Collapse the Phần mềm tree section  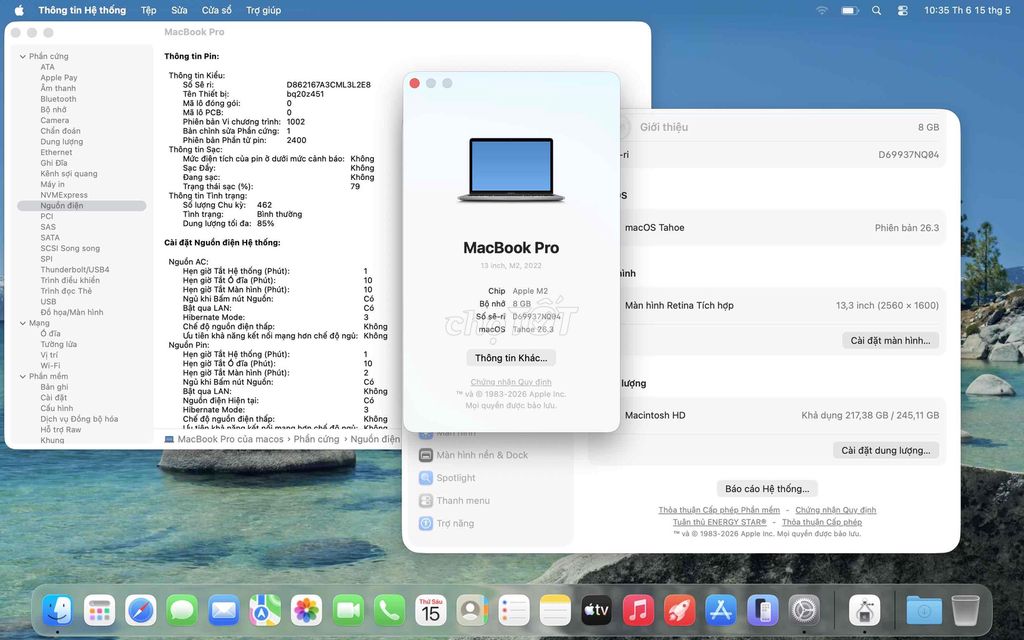[x=23, y=376]
